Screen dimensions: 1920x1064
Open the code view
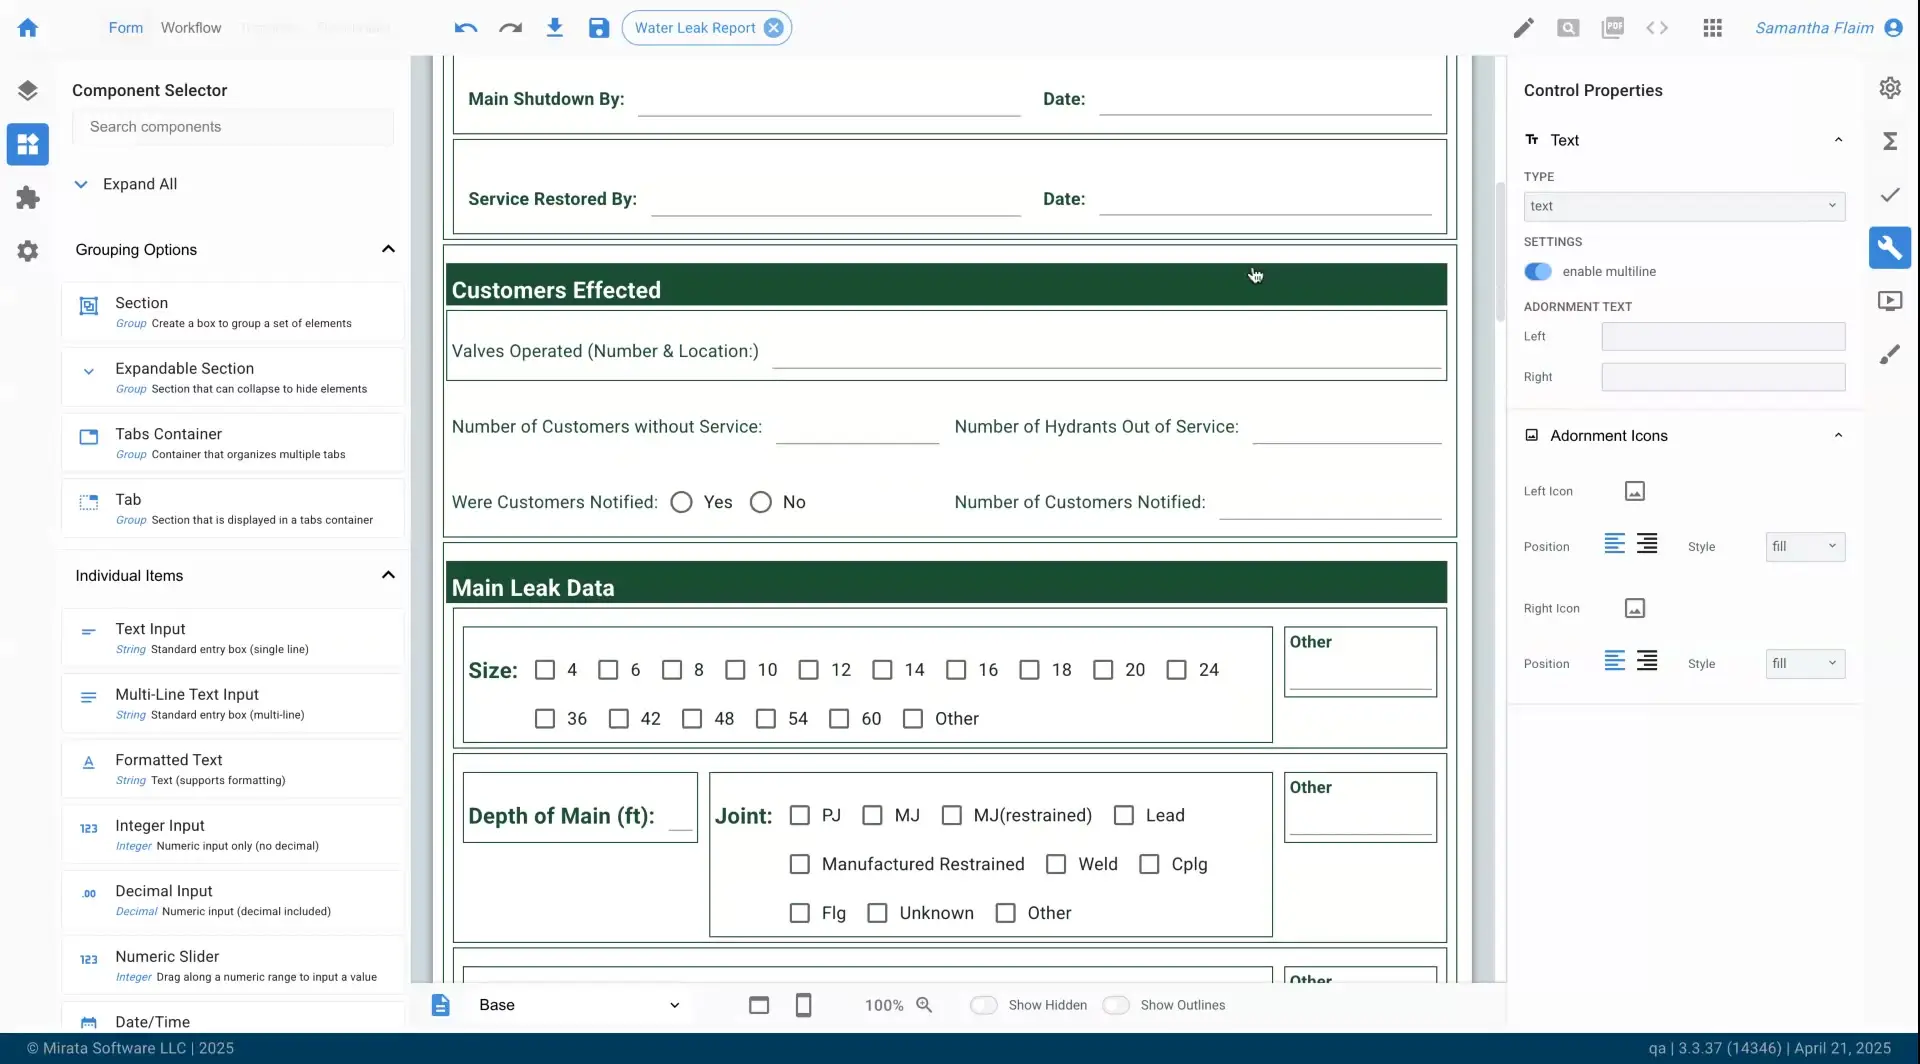tap(1657, 27)
